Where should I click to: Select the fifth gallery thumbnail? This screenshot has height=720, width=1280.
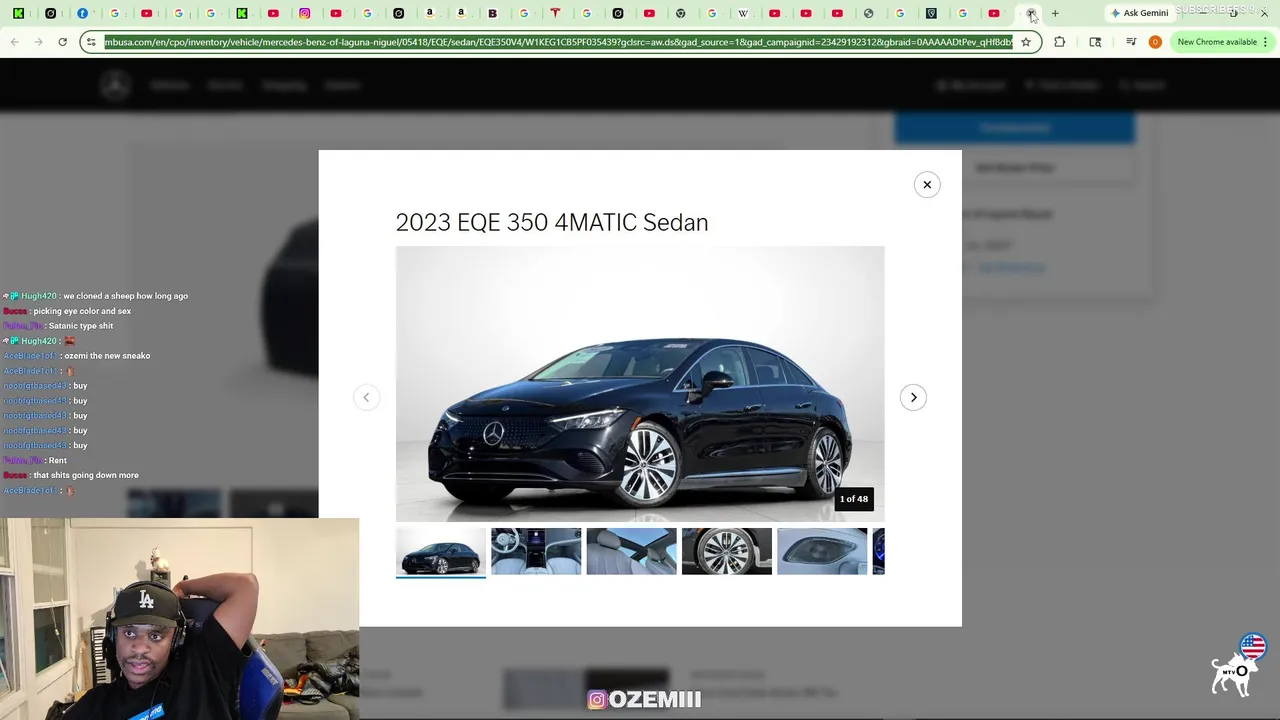click(x=822, y=551)
